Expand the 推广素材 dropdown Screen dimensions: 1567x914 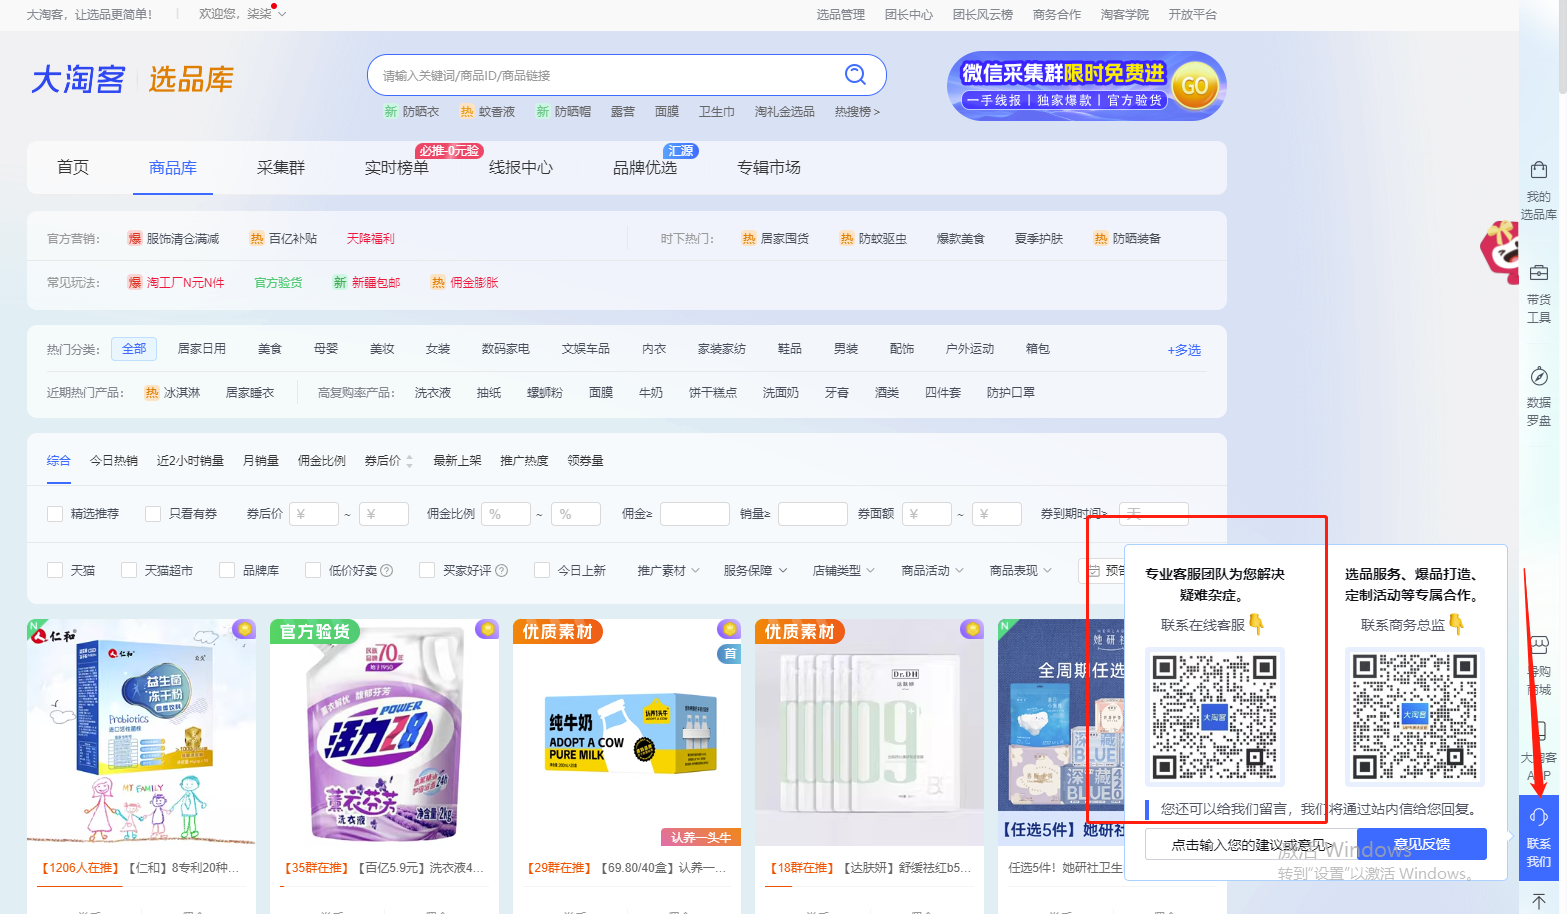(668, 571)
